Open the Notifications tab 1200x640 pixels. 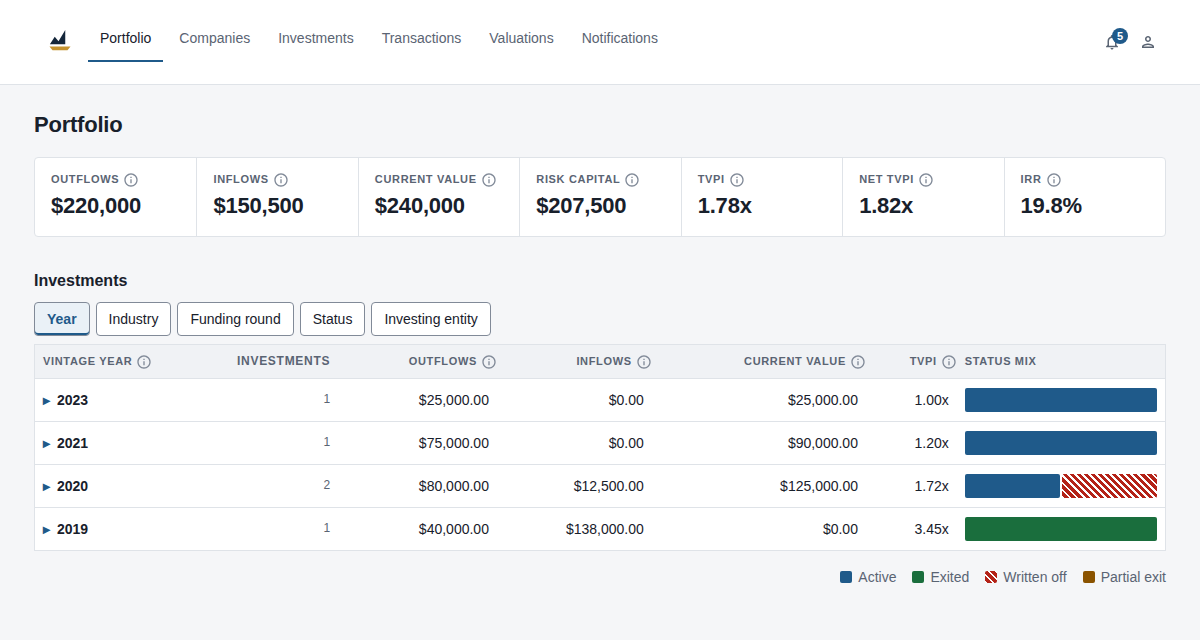click(x=620, y=38)
